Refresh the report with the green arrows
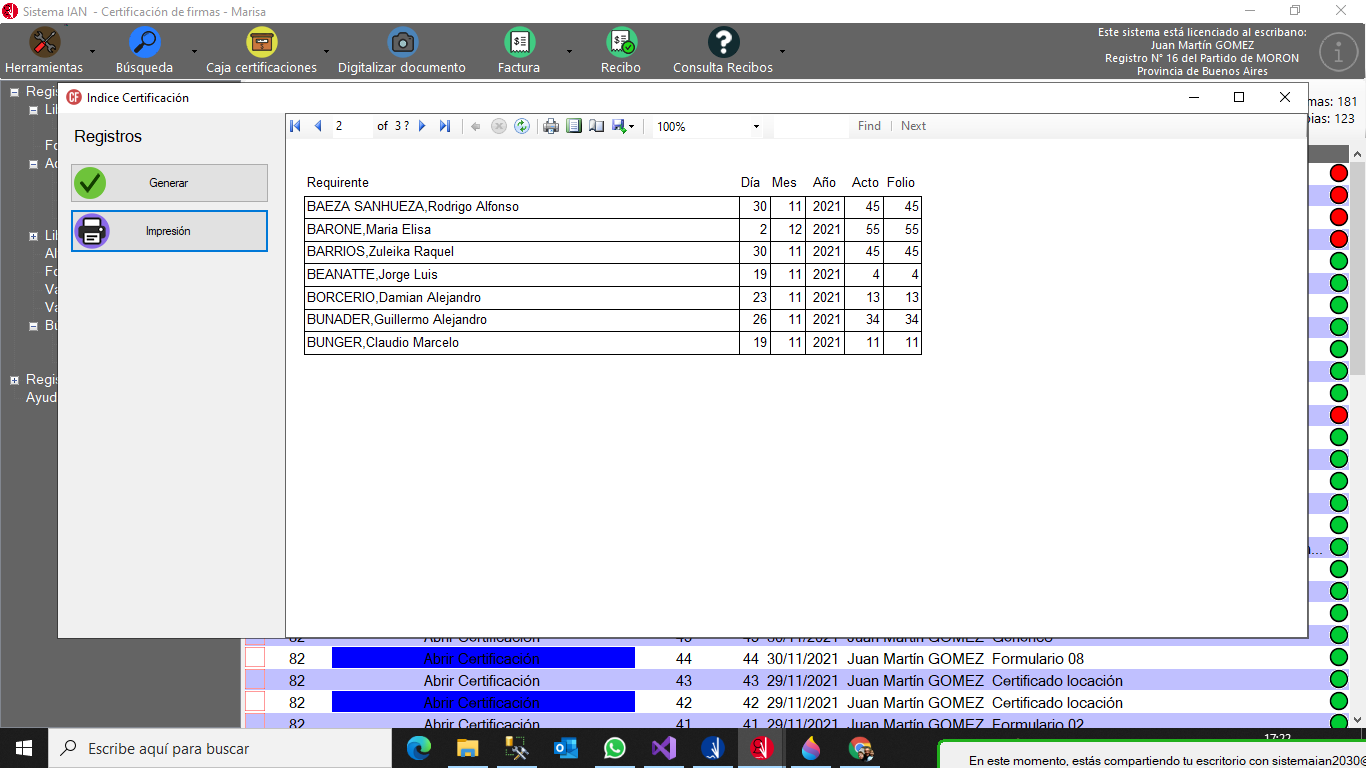 pyautogui.click(x=522, y=126)
